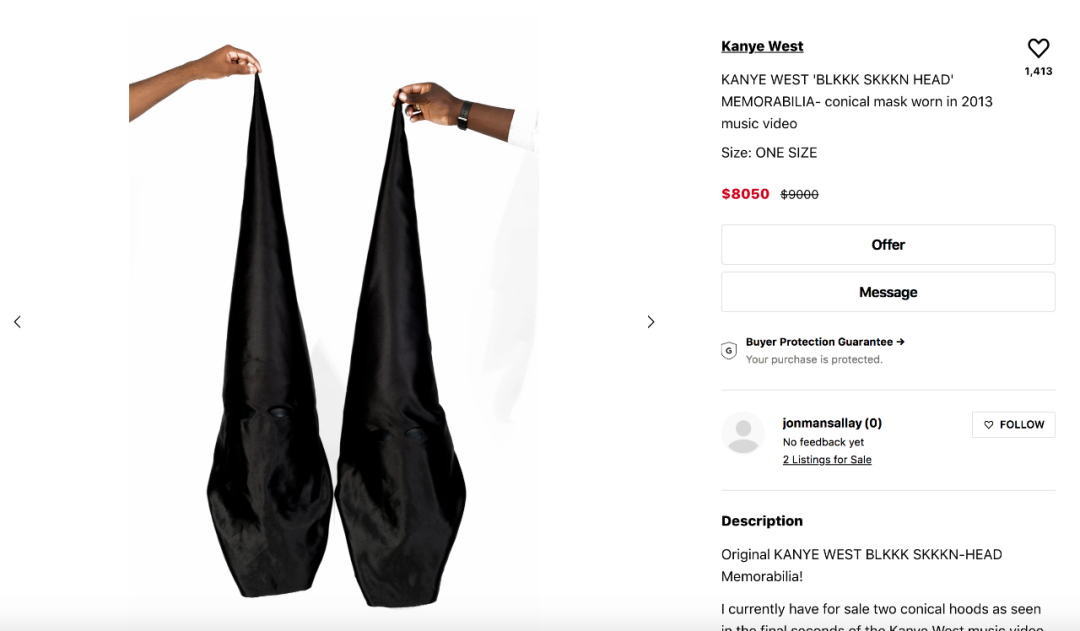Click the 1,413 likes count
The image size is (1080, 631).
coord(1038,71)
